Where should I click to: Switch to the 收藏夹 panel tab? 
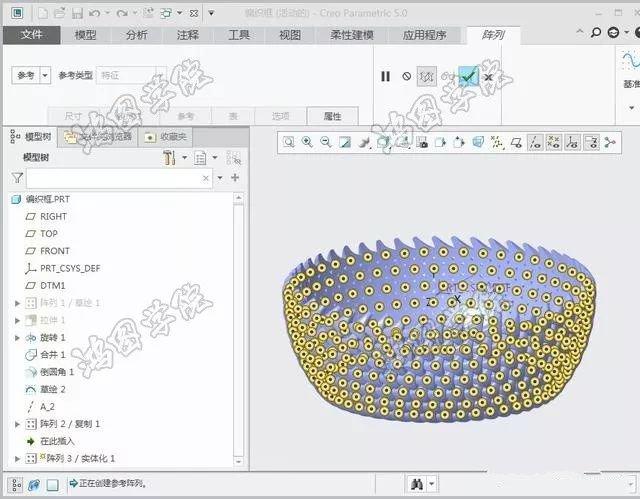[165, 137]
